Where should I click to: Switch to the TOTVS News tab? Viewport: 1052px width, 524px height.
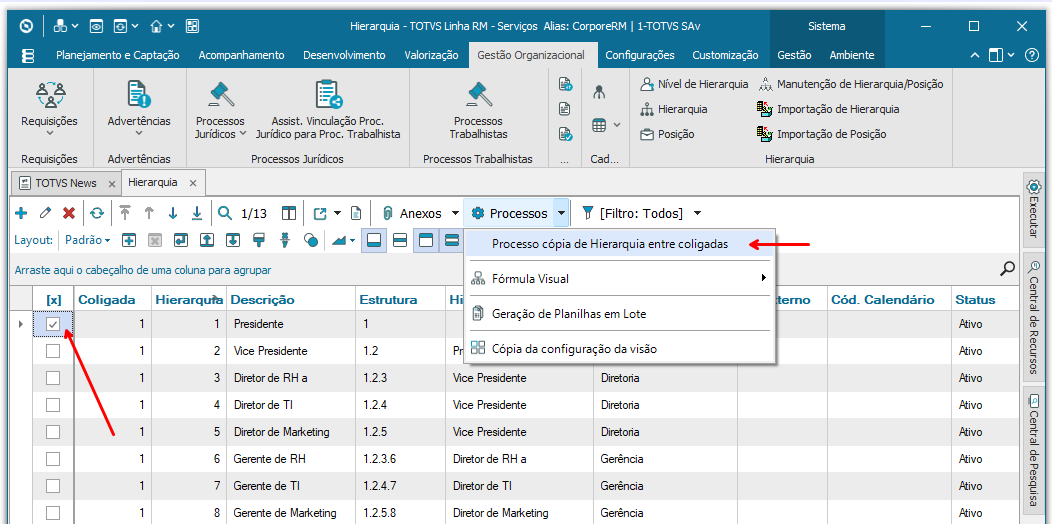(x=66, y=182)
